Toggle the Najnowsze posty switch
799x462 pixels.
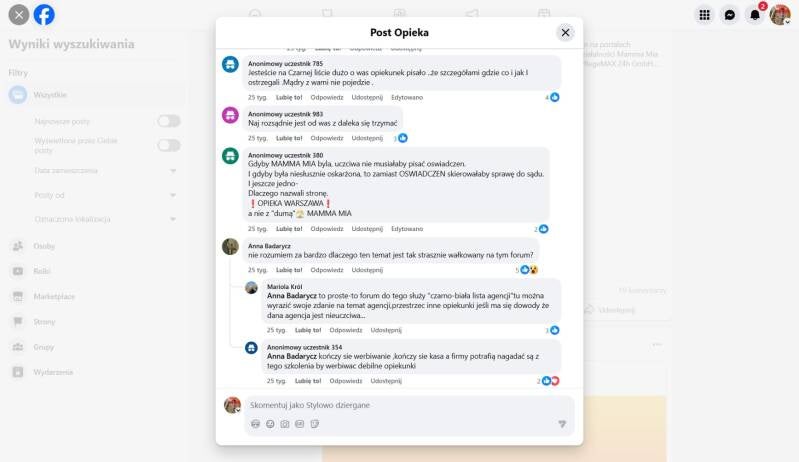[x=169, y=121]
